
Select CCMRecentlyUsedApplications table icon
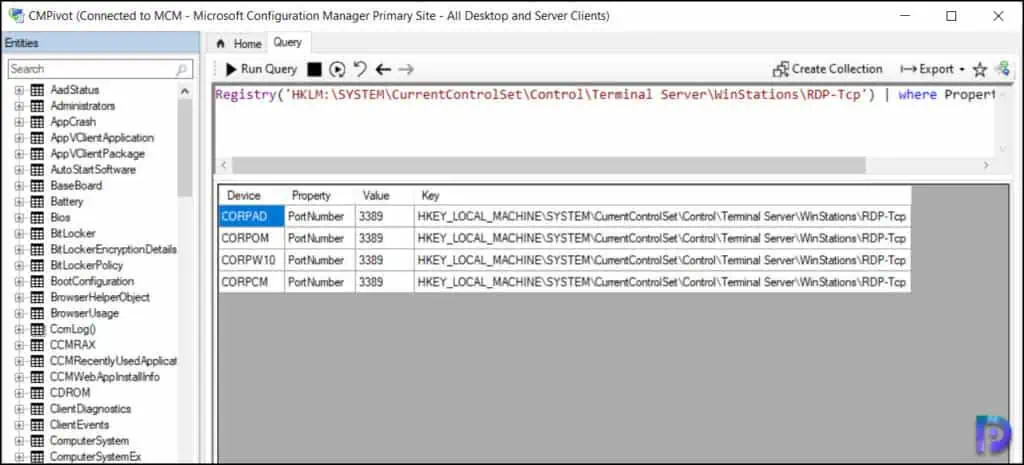coord(37,361)
